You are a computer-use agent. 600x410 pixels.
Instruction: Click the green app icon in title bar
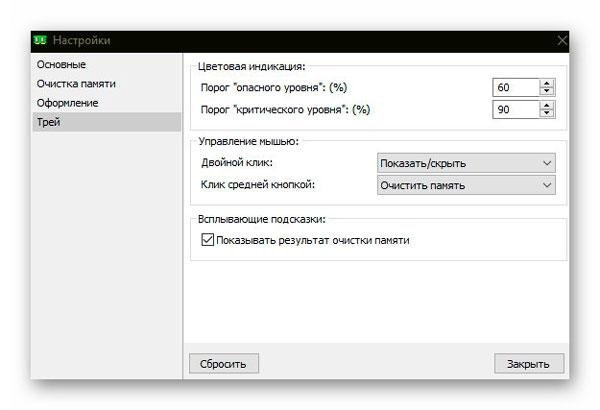[x=40, y=40]
